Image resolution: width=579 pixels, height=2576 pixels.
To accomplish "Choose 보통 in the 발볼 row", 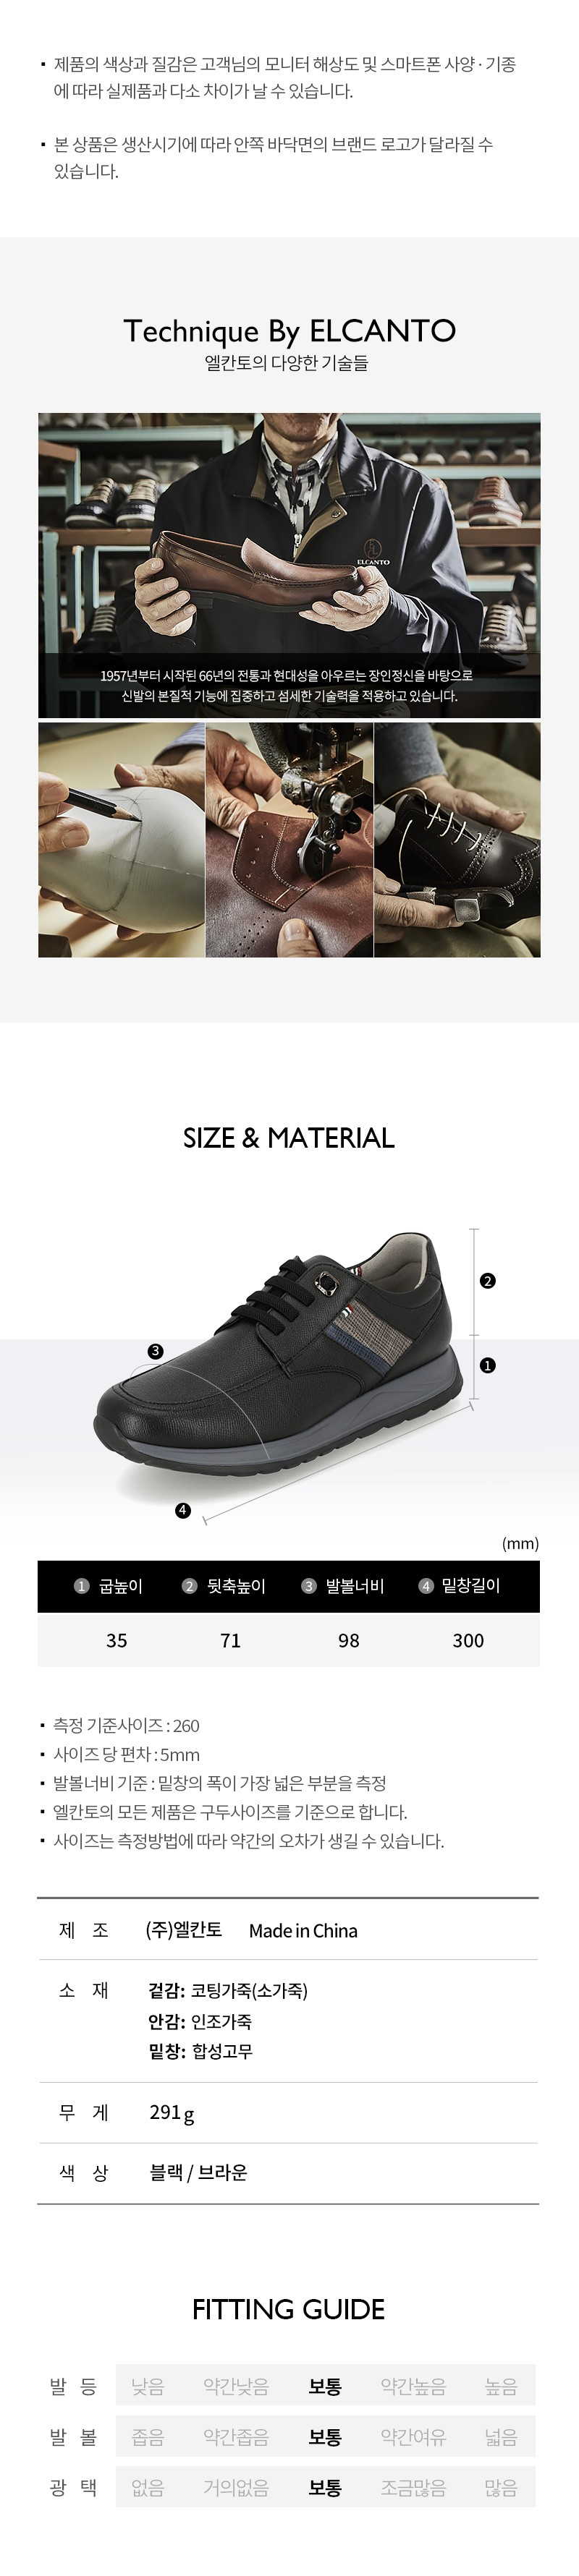I will [x=325, y=2437].
